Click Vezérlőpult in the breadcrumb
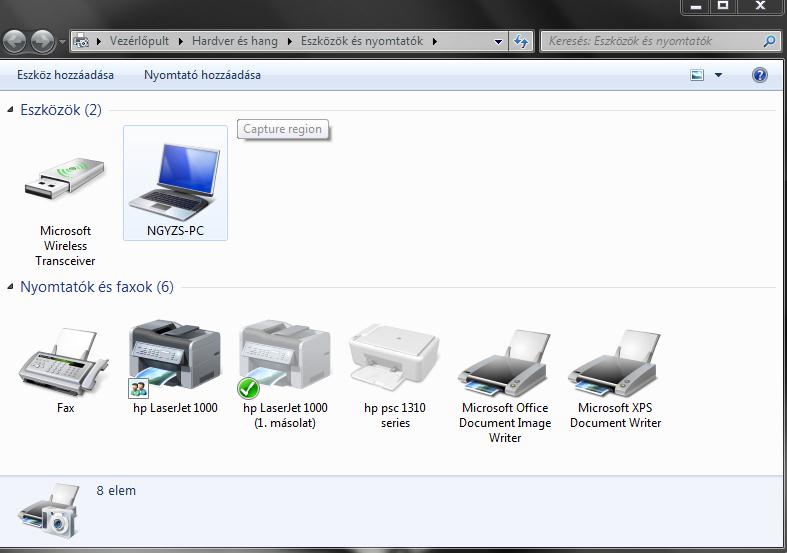The width and height of the screenshot is (787, 553). click(139, 41)
